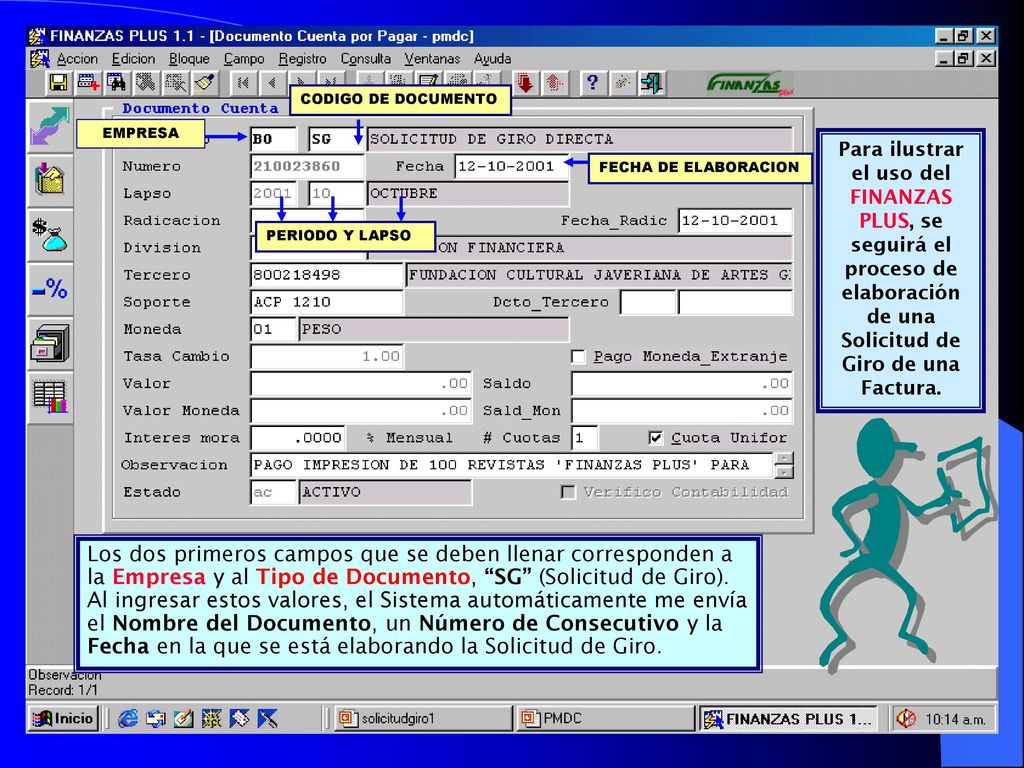1024x768 pixels.
Task: Click the document code field SG
Action: [x=336, y=139]
